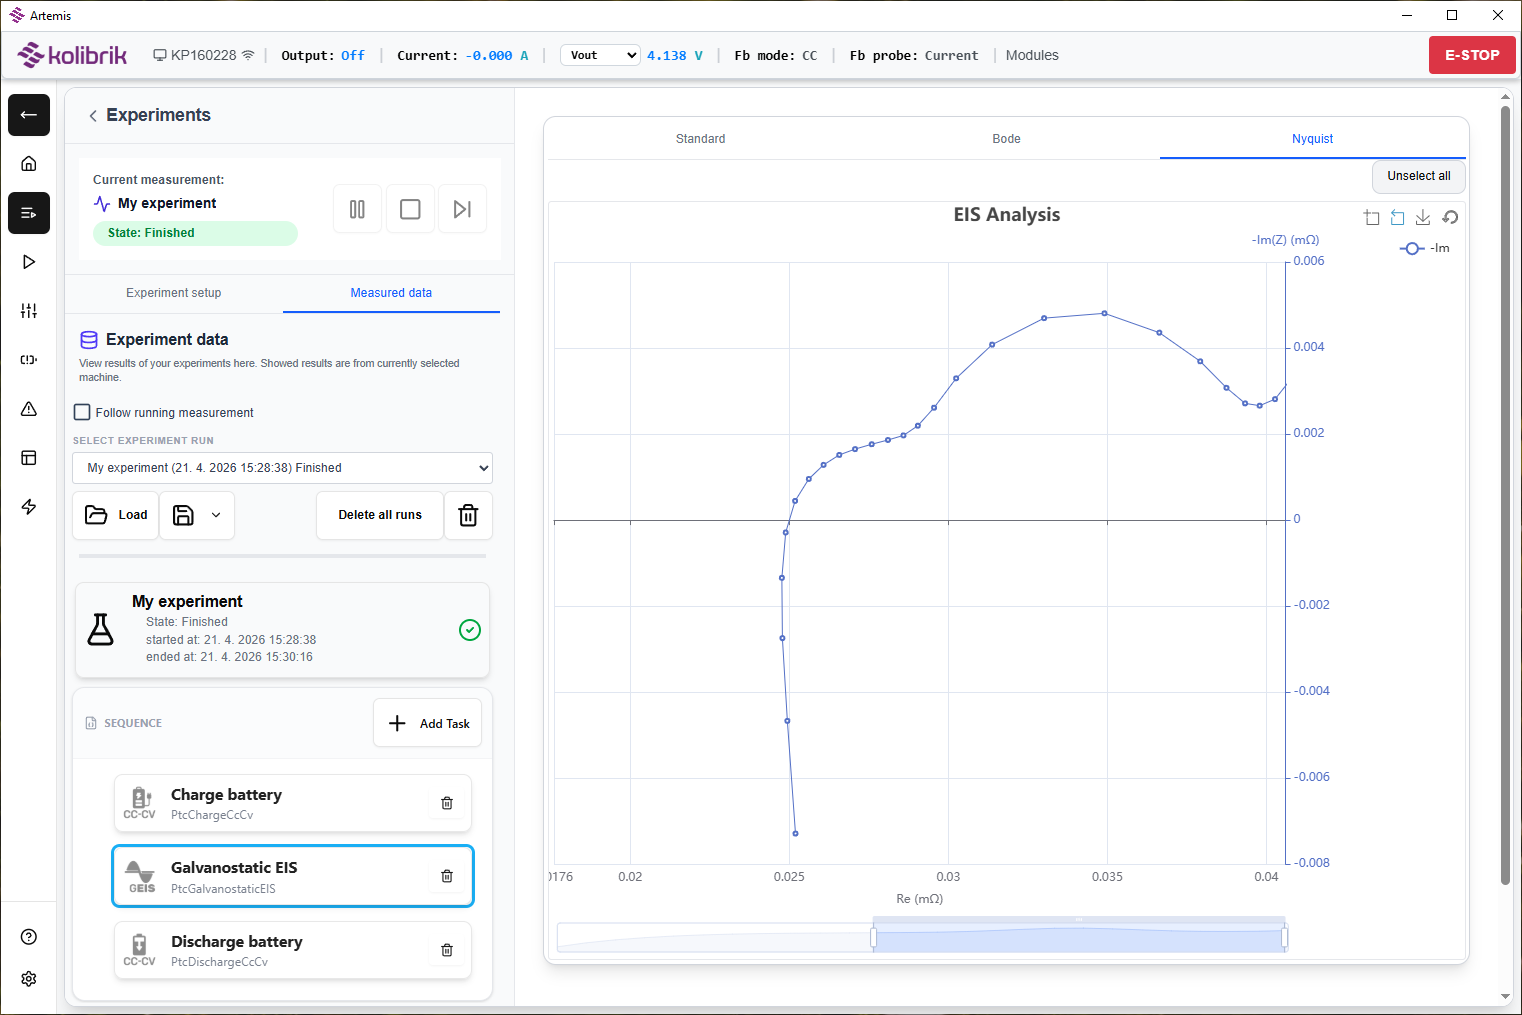Viewport: 1522px width, 1015px height.
Task: Open the settings gear icon
Action: [29, 979]
